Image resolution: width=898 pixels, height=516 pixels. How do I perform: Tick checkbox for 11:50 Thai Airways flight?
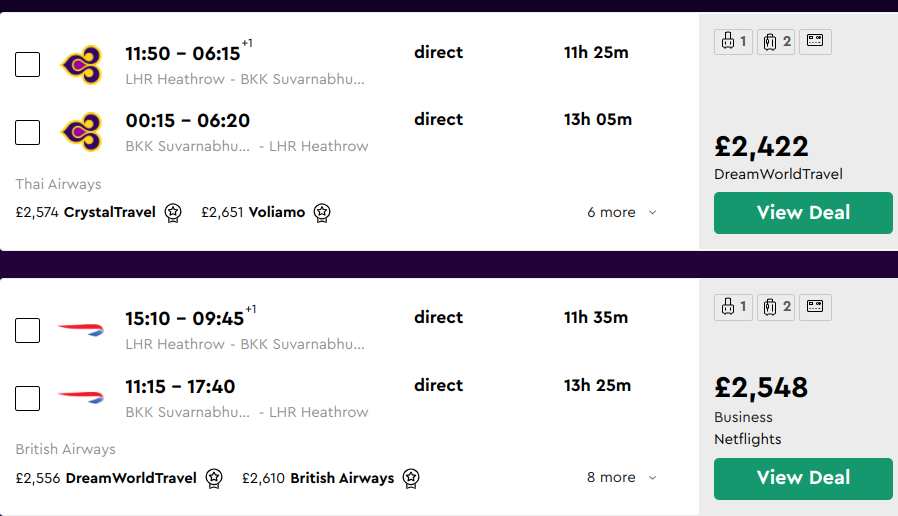pos(28,65)
